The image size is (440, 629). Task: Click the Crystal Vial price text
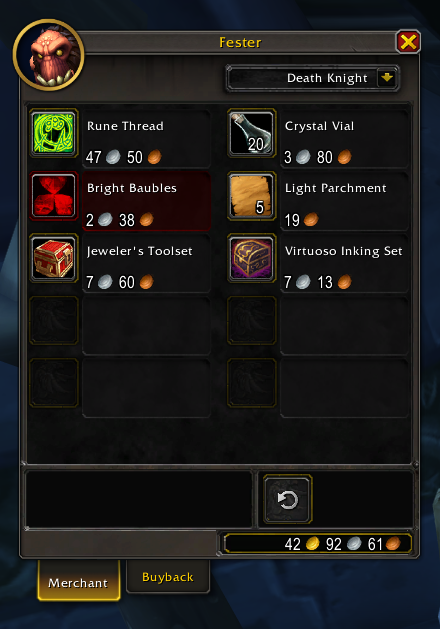tap(318, 157)
